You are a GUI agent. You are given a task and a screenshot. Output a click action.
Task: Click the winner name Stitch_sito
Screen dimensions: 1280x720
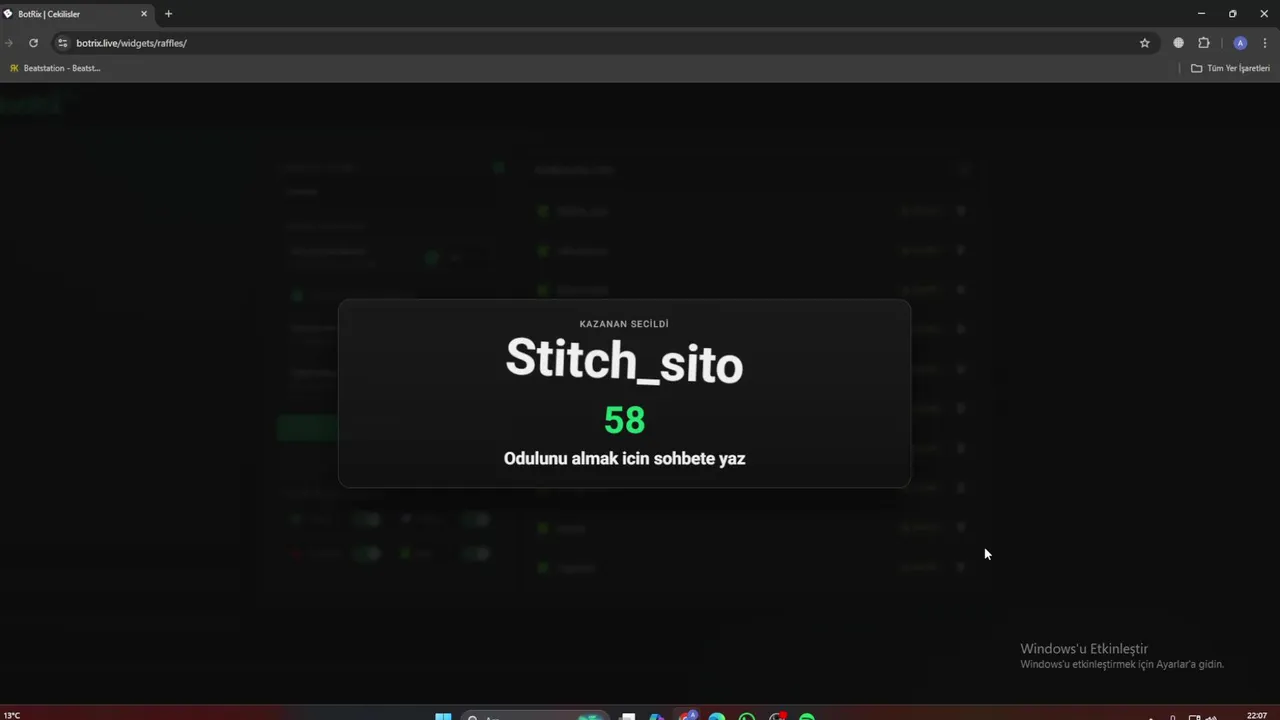[624, 360]
